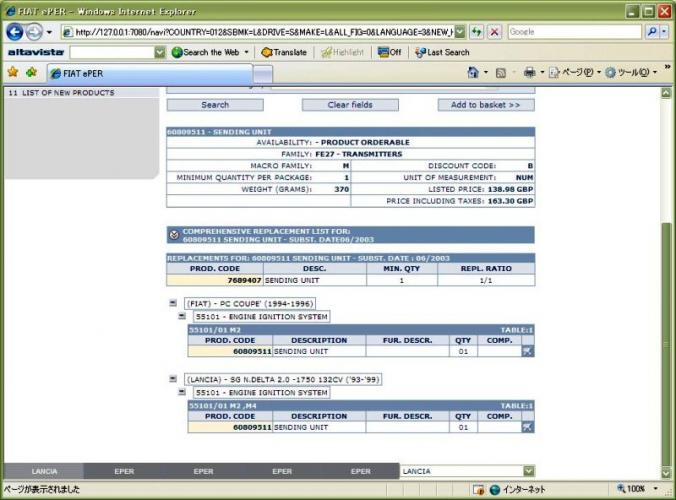676x500 pixels.
Task: Select the LANCIA bottom navigation tab
Action: click(44, 471)
